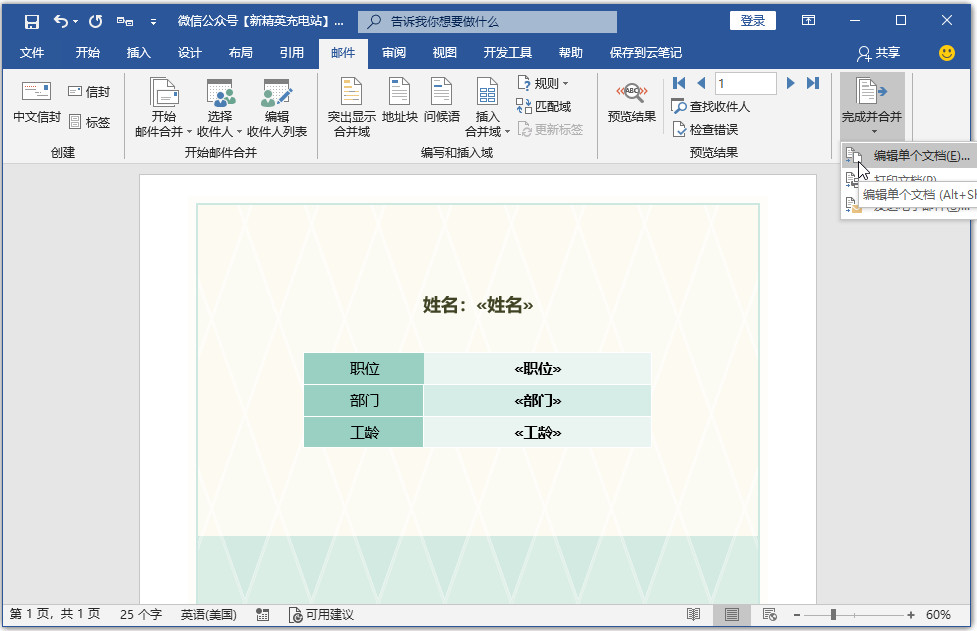
Task: Click the Undo icon on quick access toolbar
Action: click(x=59, y=20)
